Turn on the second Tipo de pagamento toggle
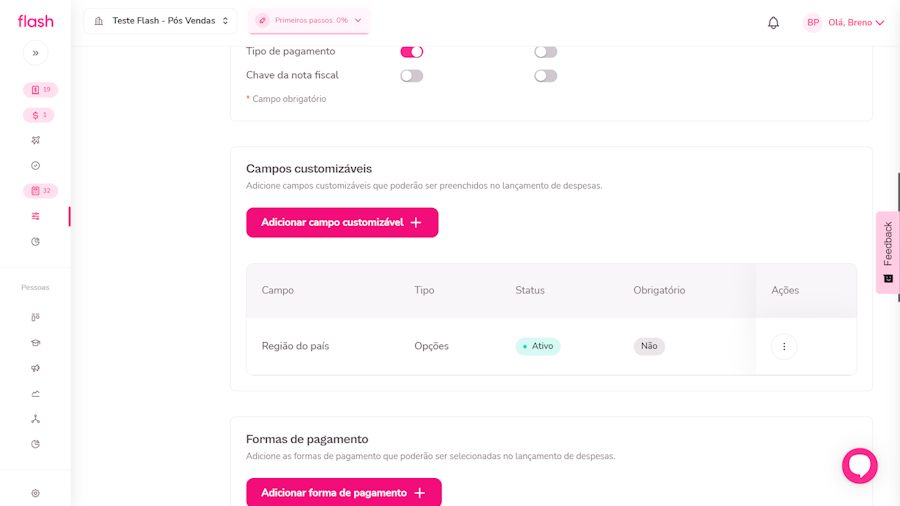 tap(545, 52)
